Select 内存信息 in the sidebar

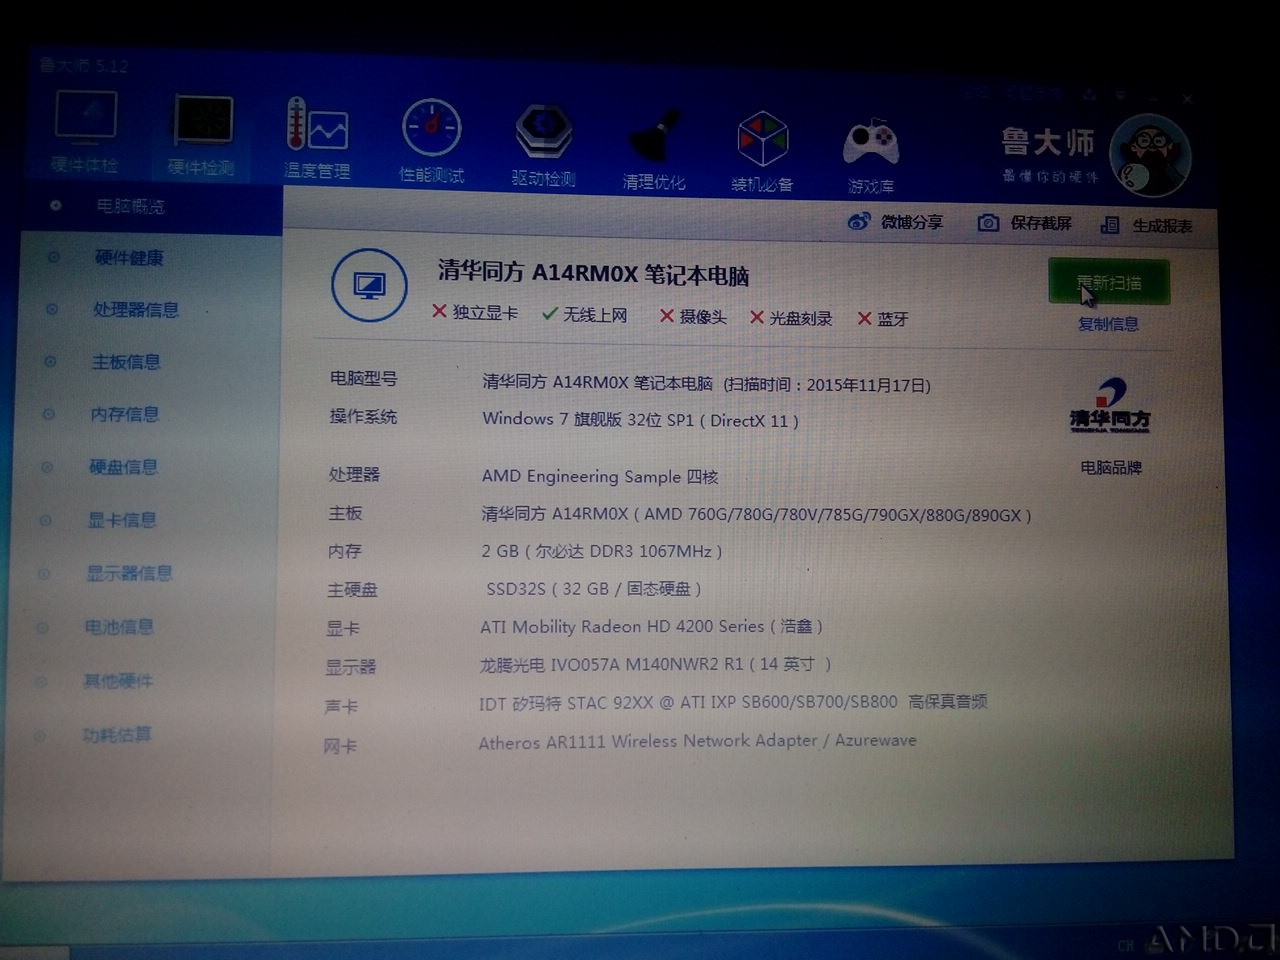pos(125,414)
